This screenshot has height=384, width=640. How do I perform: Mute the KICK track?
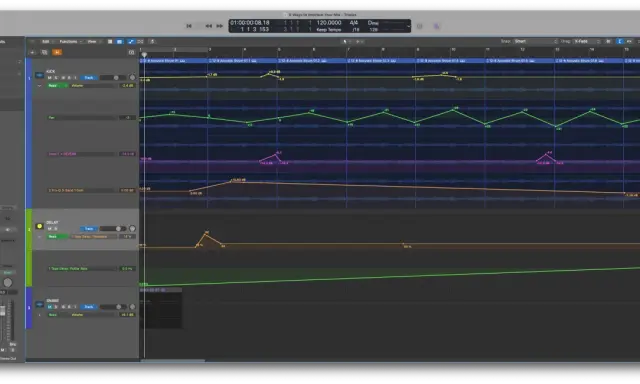[x=50, y=78]
